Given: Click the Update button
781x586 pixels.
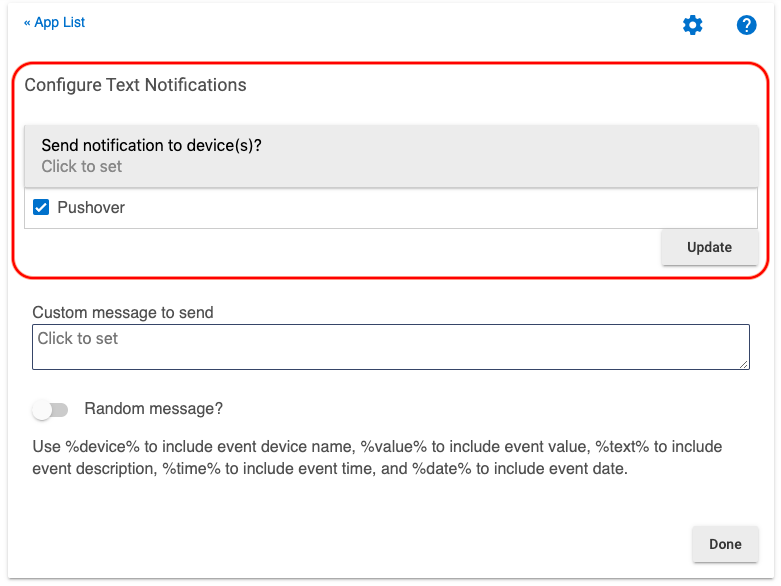Looking at the screenshot, I should [709, 247].
